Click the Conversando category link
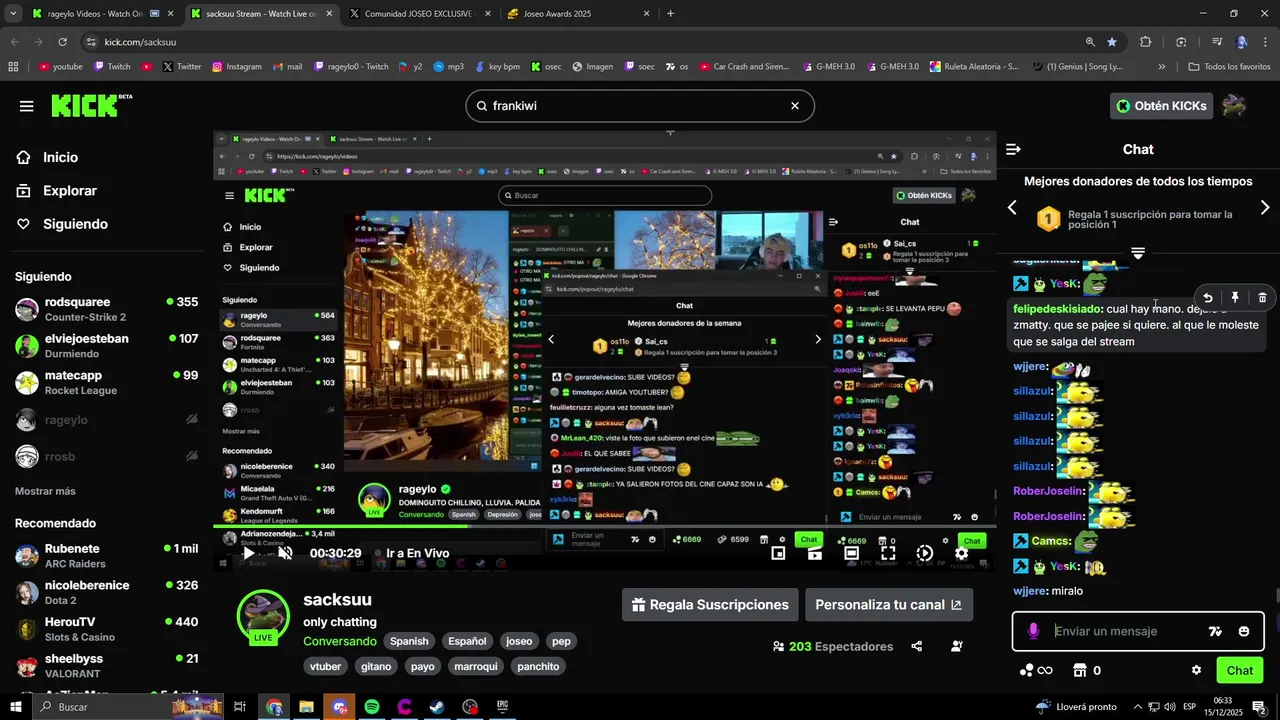This screenshot has width=1280, height=720. pyautogui.click(x=340, y=641)
